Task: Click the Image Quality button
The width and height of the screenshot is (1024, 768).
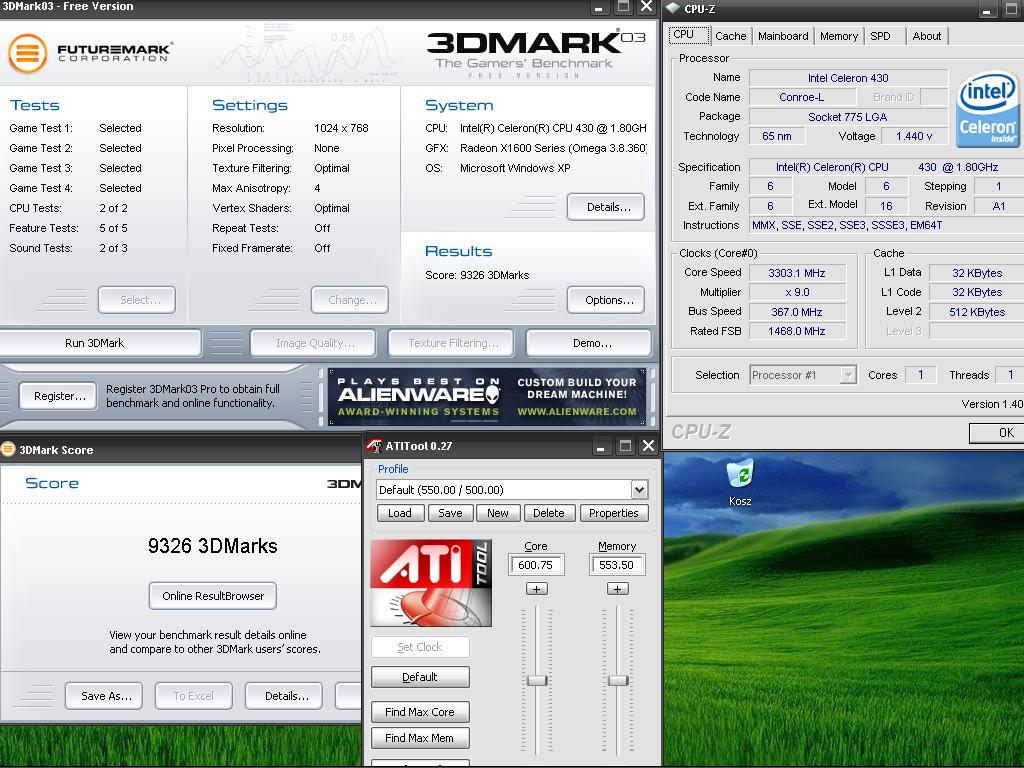Action: (313, 343)
